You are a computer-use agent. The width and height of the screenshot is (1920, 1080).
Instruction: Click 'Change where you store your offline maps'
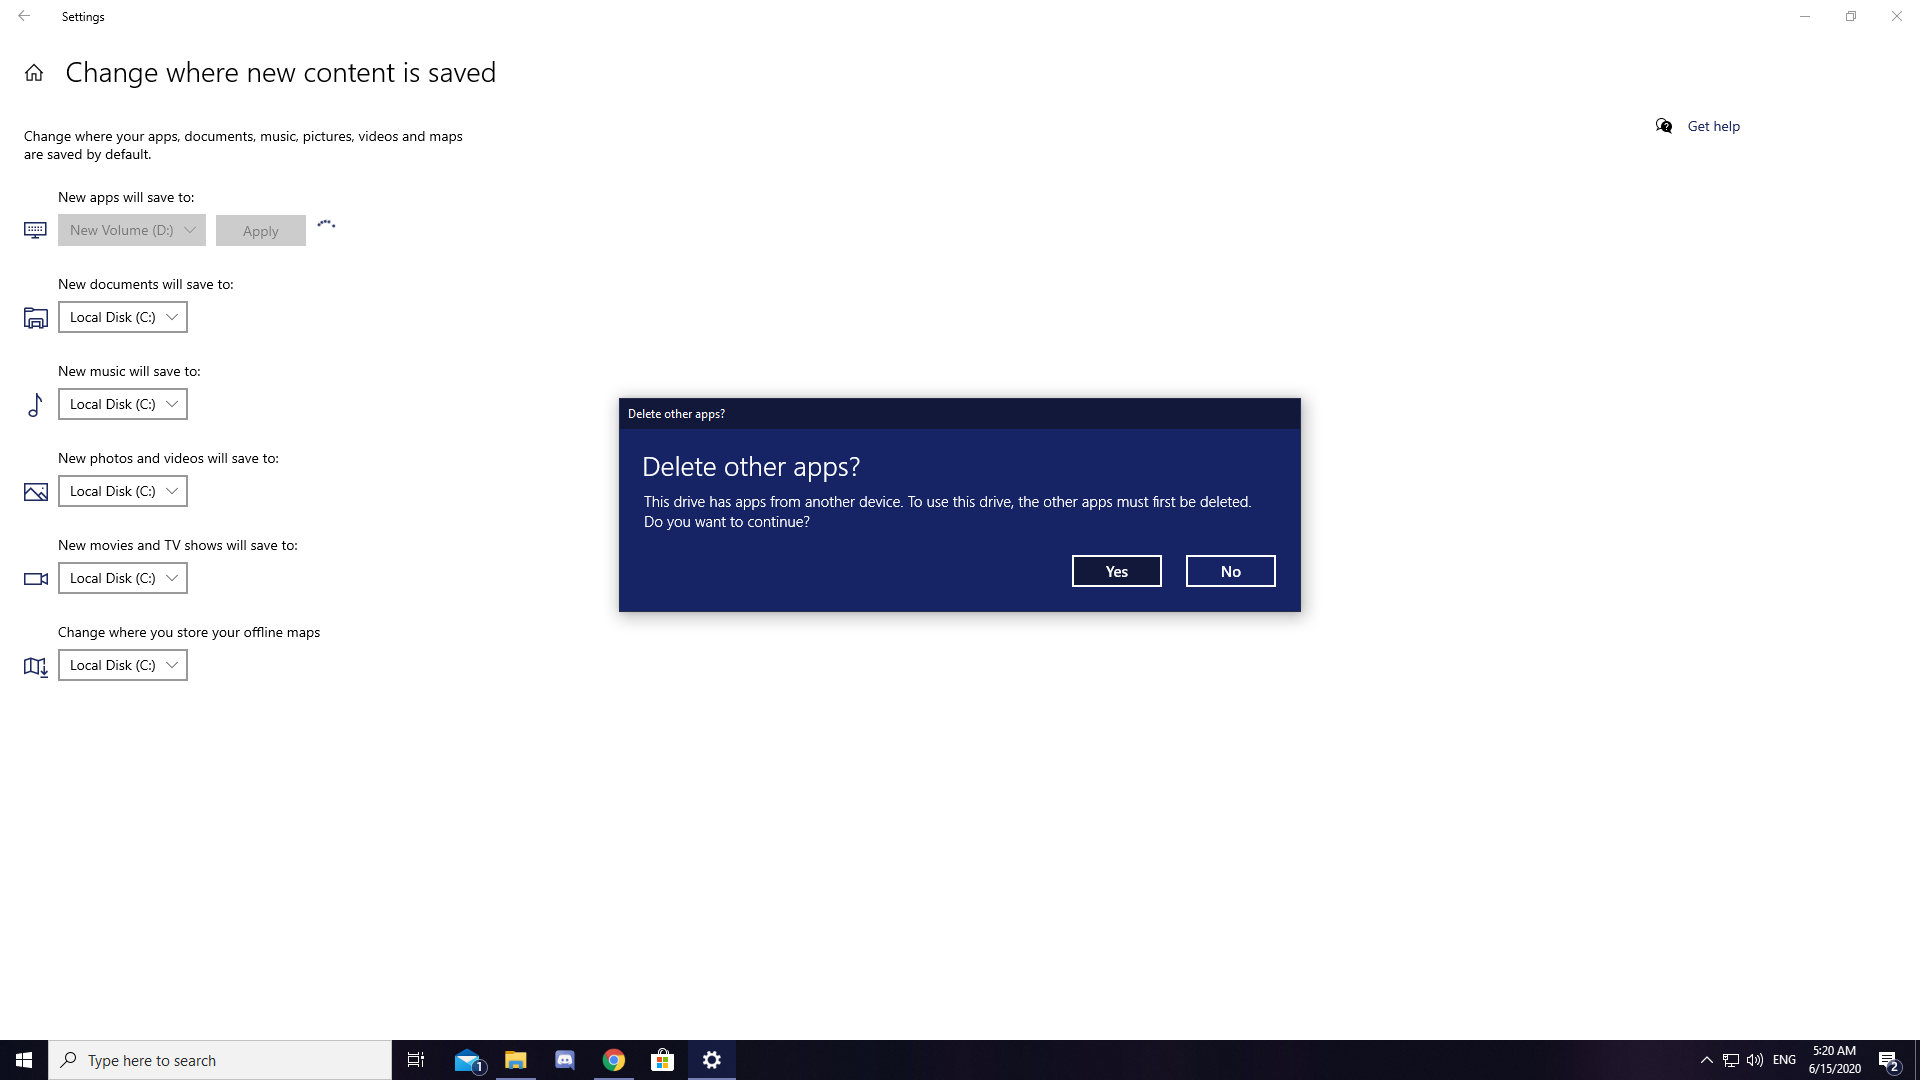pyautogui.click(x=189, y=633)
